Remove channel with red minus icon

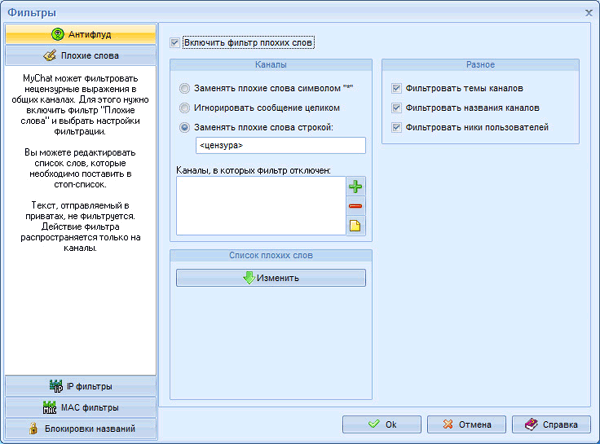tap(355, 206)
